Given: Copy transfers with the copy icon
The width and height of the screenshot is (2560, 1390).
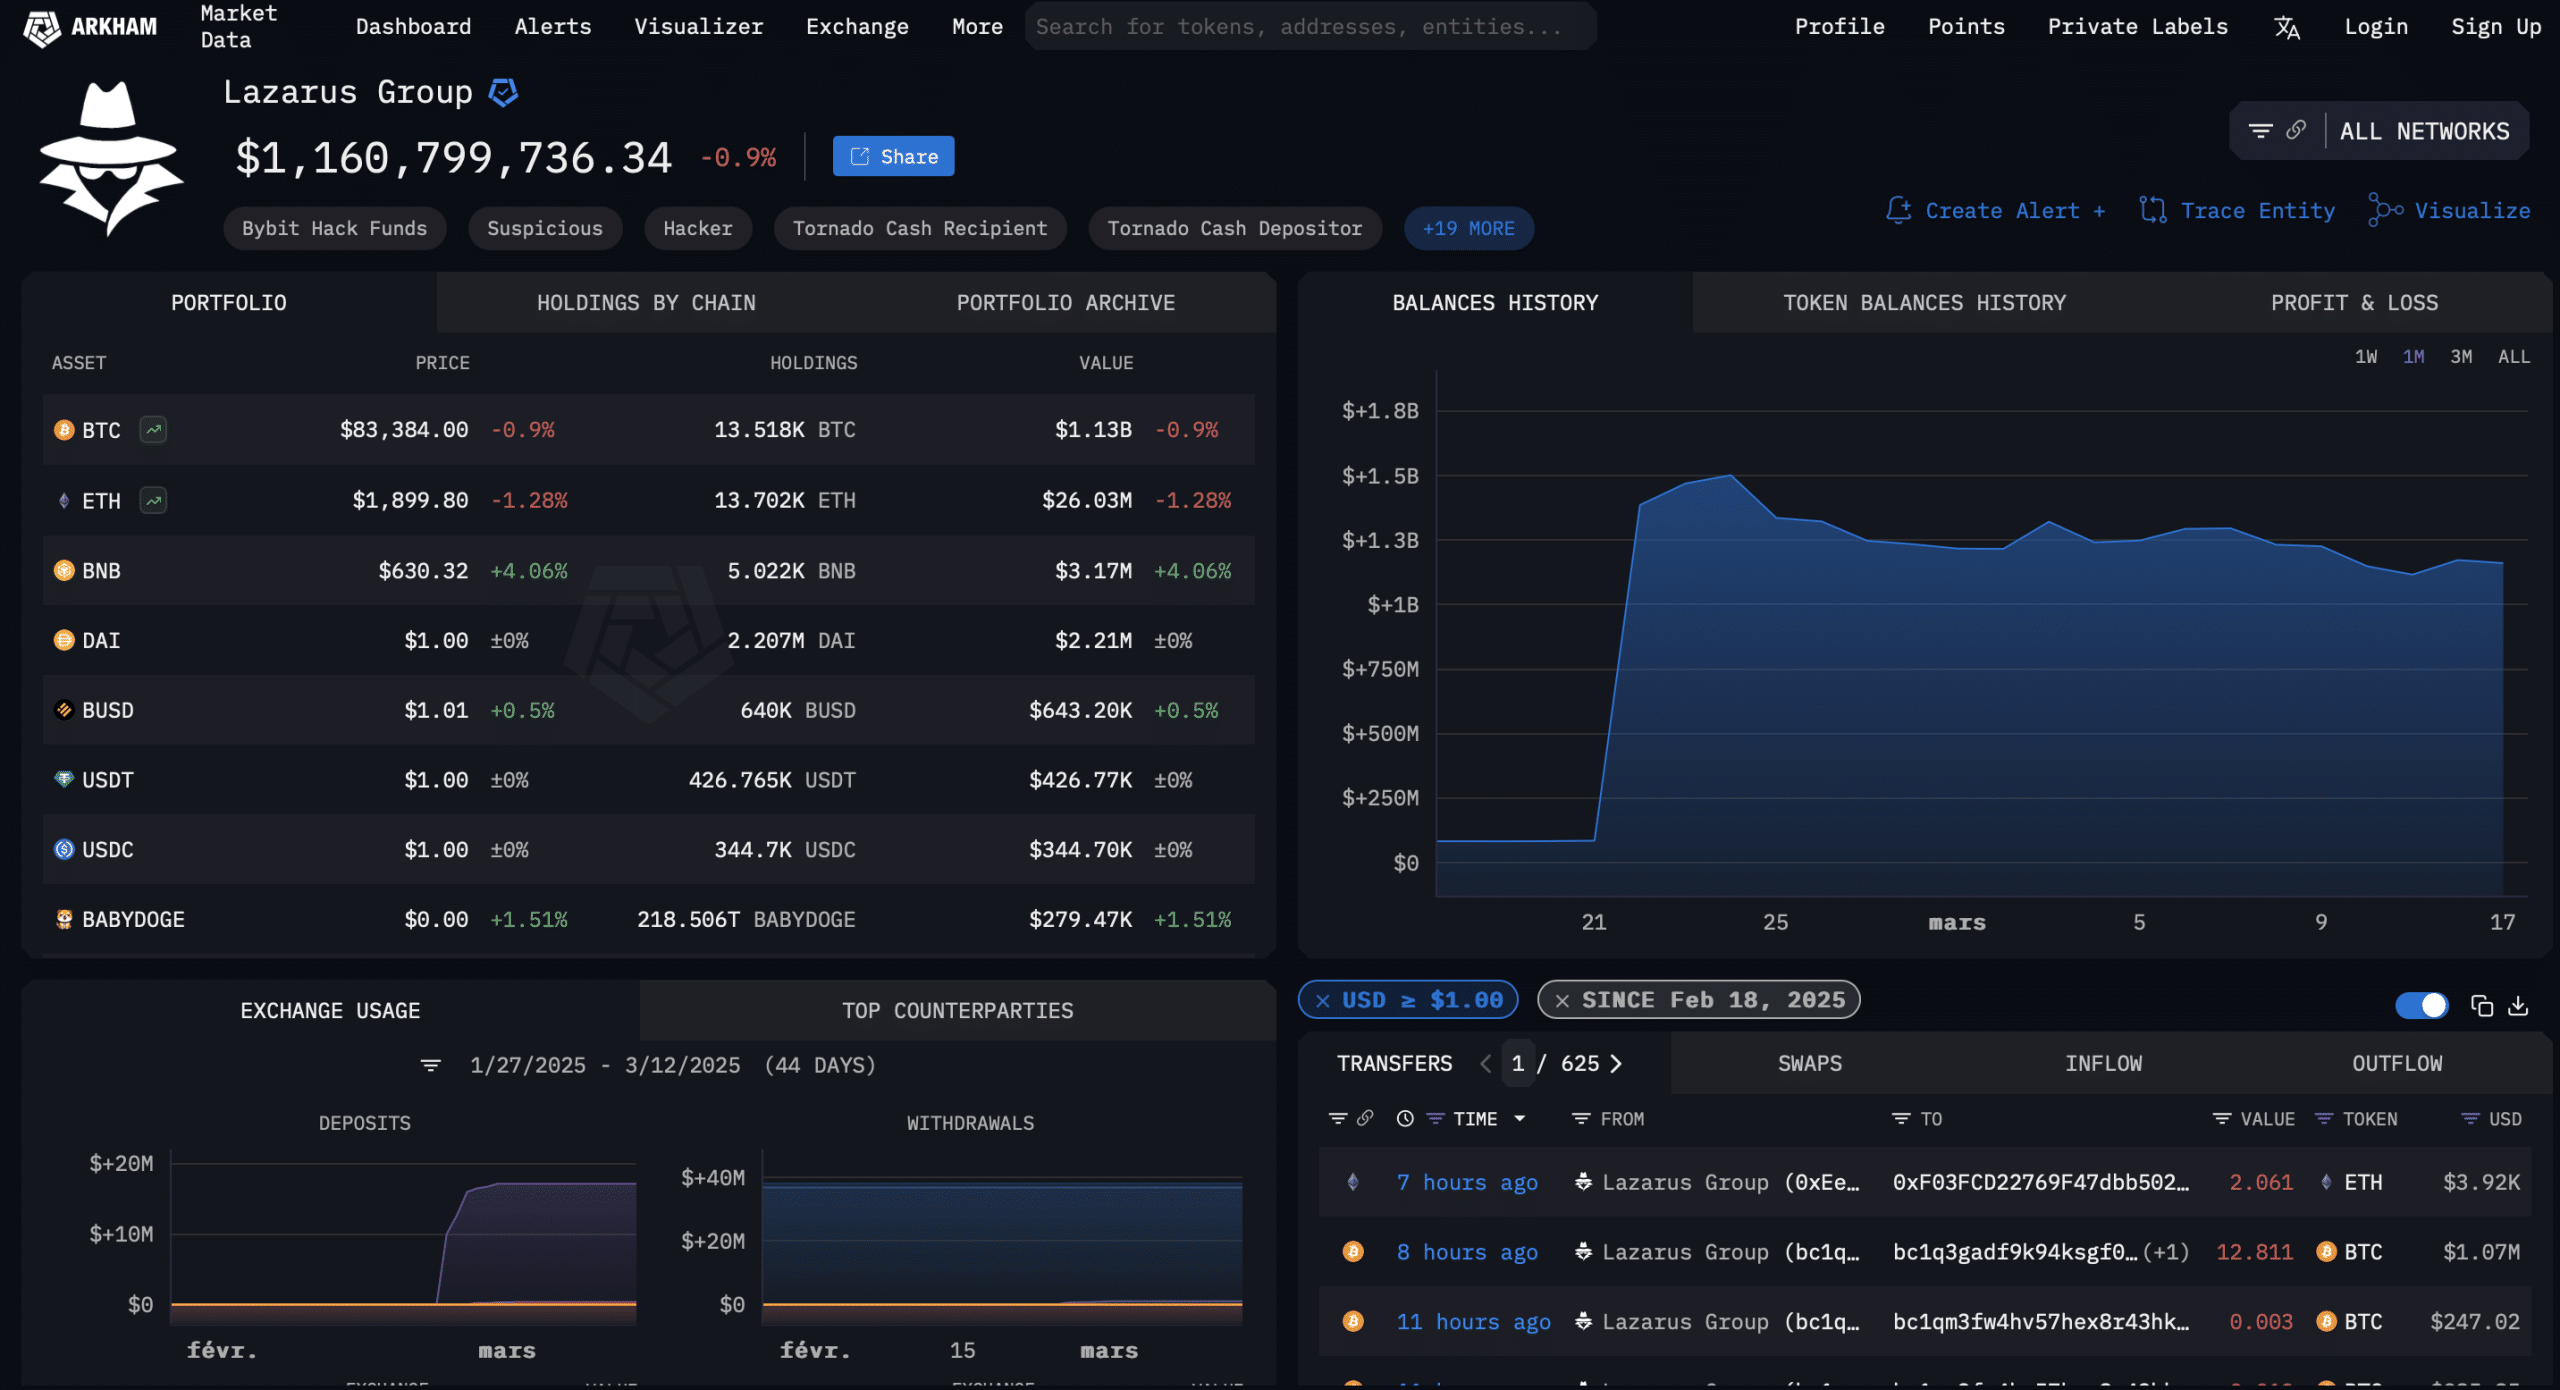Looking at the screenshot, I should [2481, 1006].
